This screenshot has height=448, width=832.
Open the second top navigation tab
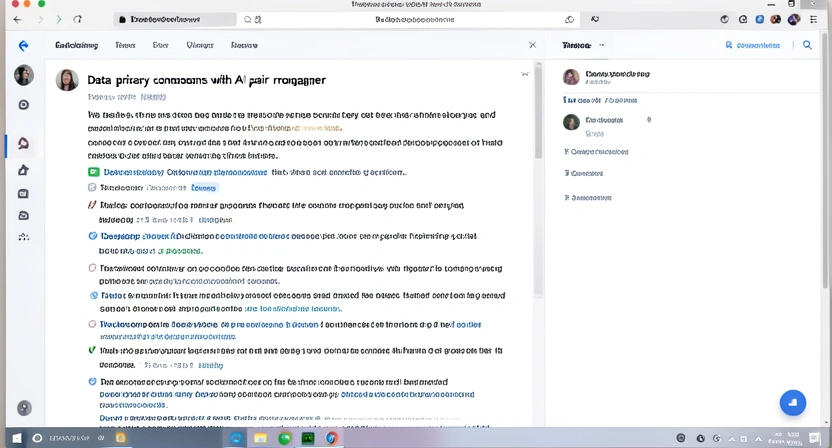click(125, 45)
